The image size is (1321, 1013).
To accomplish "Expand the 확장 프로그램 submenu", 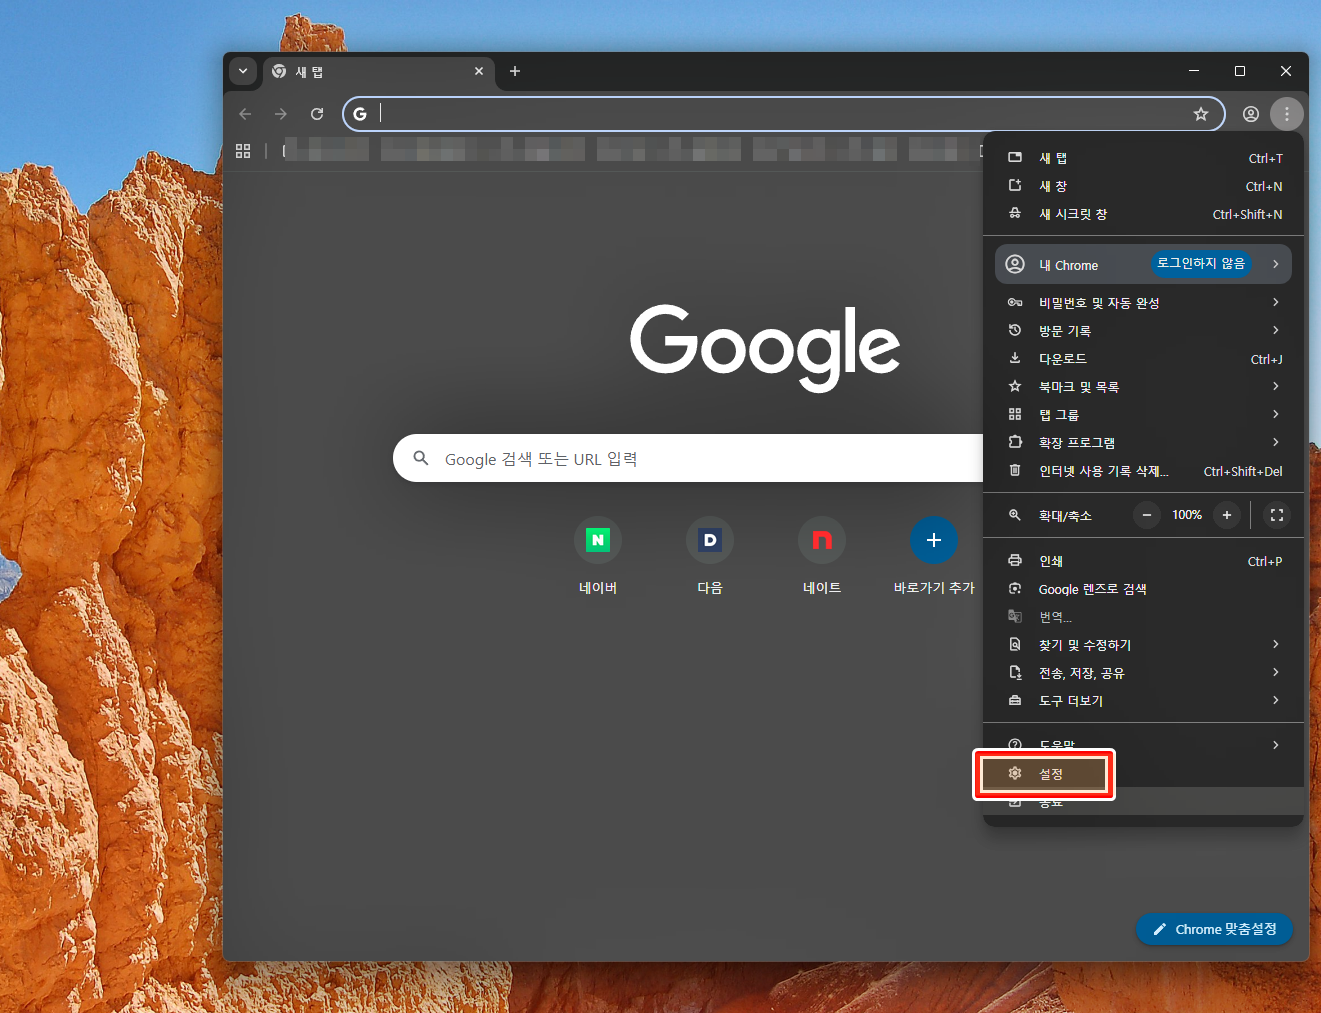I will [x=1143, y=442].
